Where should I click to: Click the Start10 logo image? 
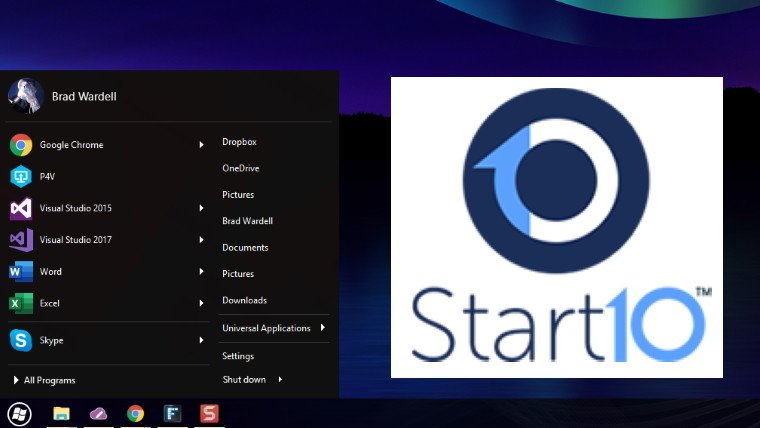(557, 227)
